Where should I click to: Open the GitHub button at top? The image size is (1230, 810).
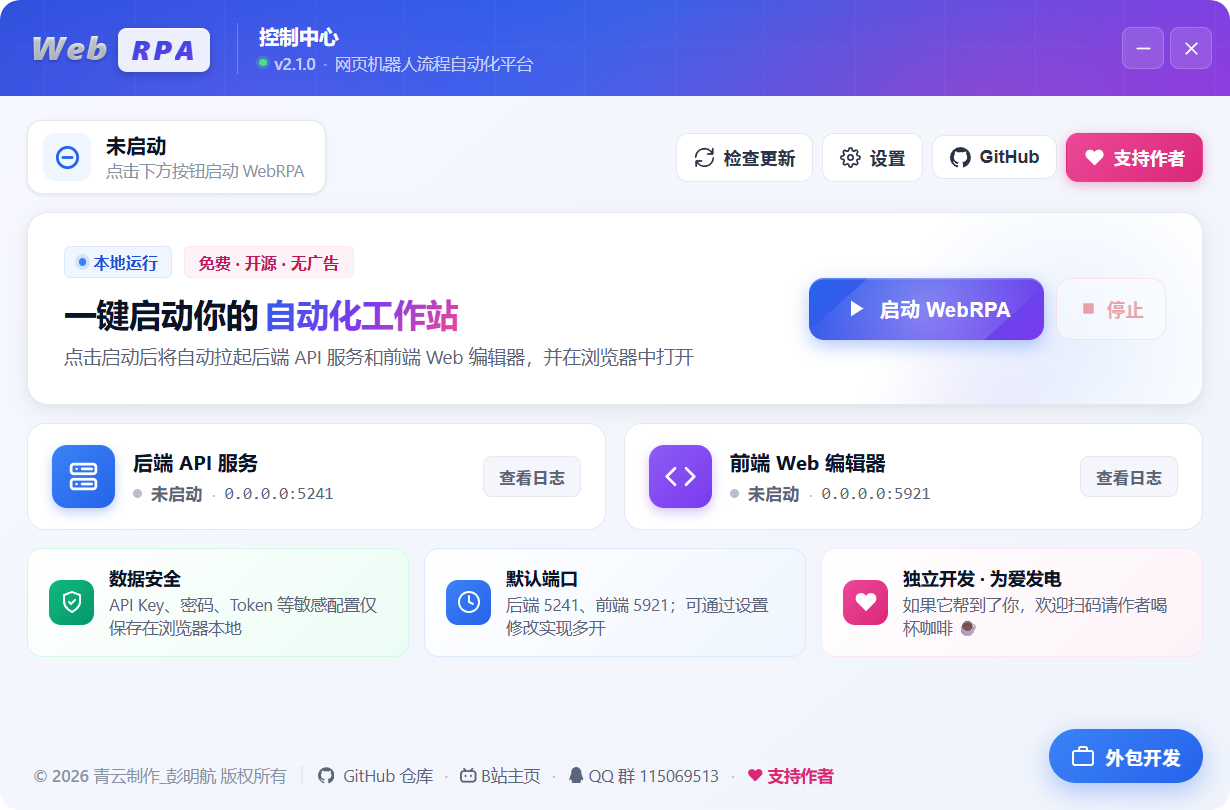coord(994,157)
